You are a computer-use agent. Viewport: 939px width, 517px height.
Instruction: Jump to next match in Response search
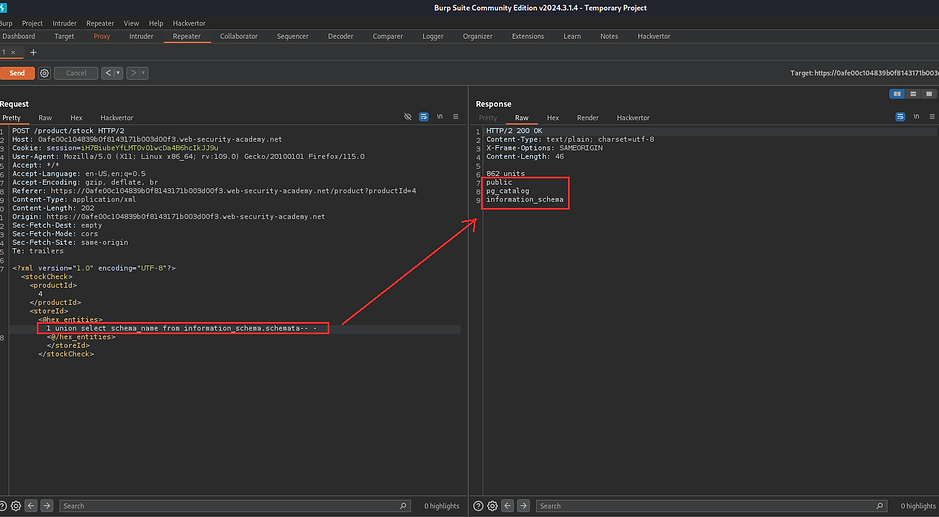click(523, 506)
